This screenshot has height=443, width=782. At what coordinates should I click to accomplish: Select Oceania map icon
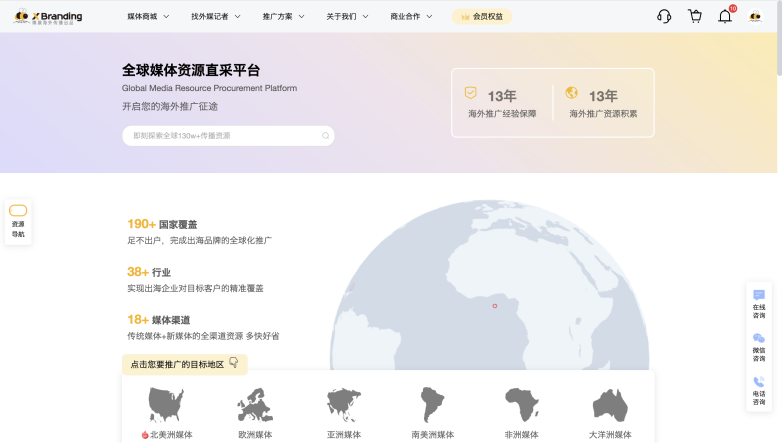point(610,406)
